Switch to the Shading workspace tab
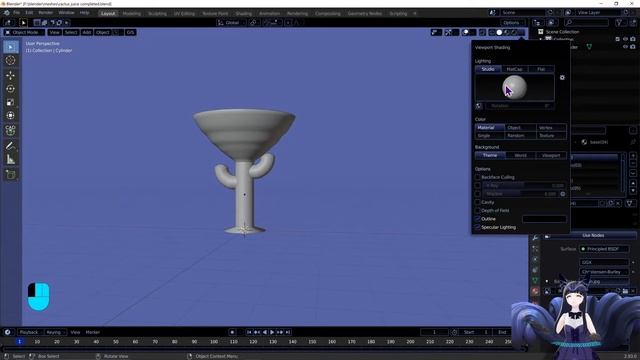 point(243,13)
